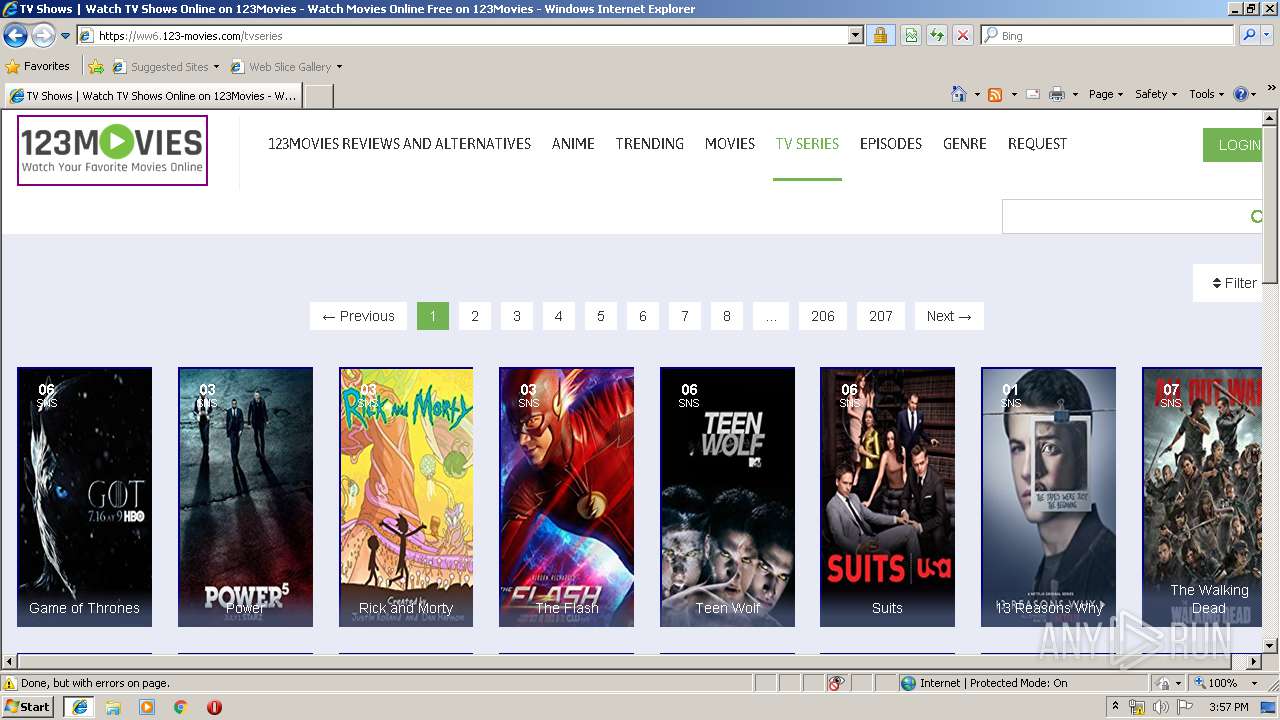Screen dimensions: 1280x720
Task: Open the Tools menu
Action: 1207,94
